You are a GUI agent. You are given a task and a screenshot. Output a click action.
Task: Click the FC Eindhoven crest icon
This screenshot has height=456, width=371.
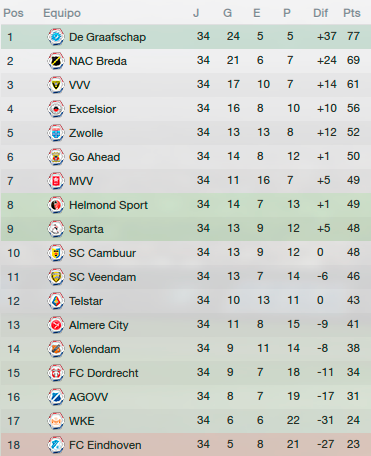coord(56,445)
